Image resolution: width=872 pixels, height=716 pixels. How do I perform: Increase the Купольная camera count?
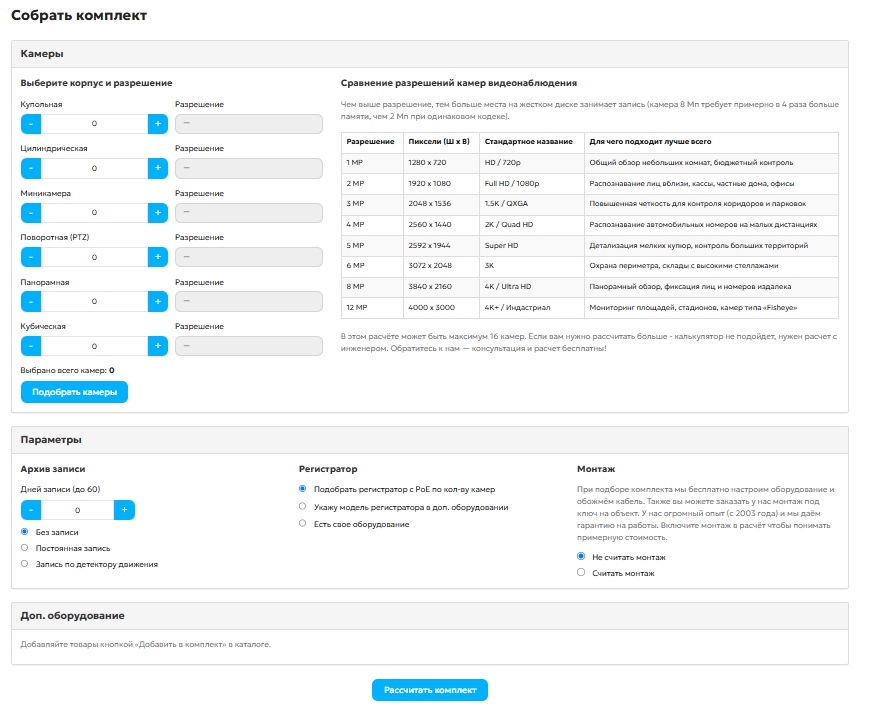pyautogui.click(x=158, y=124)
